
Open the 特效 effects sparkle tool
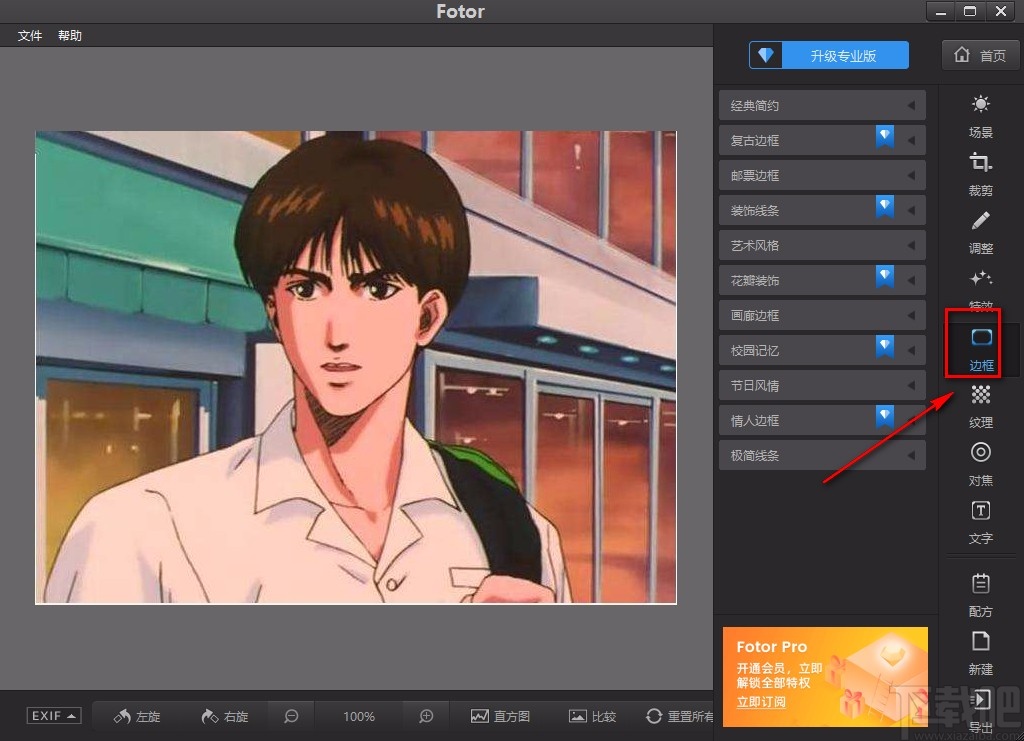tap(980, 291)
